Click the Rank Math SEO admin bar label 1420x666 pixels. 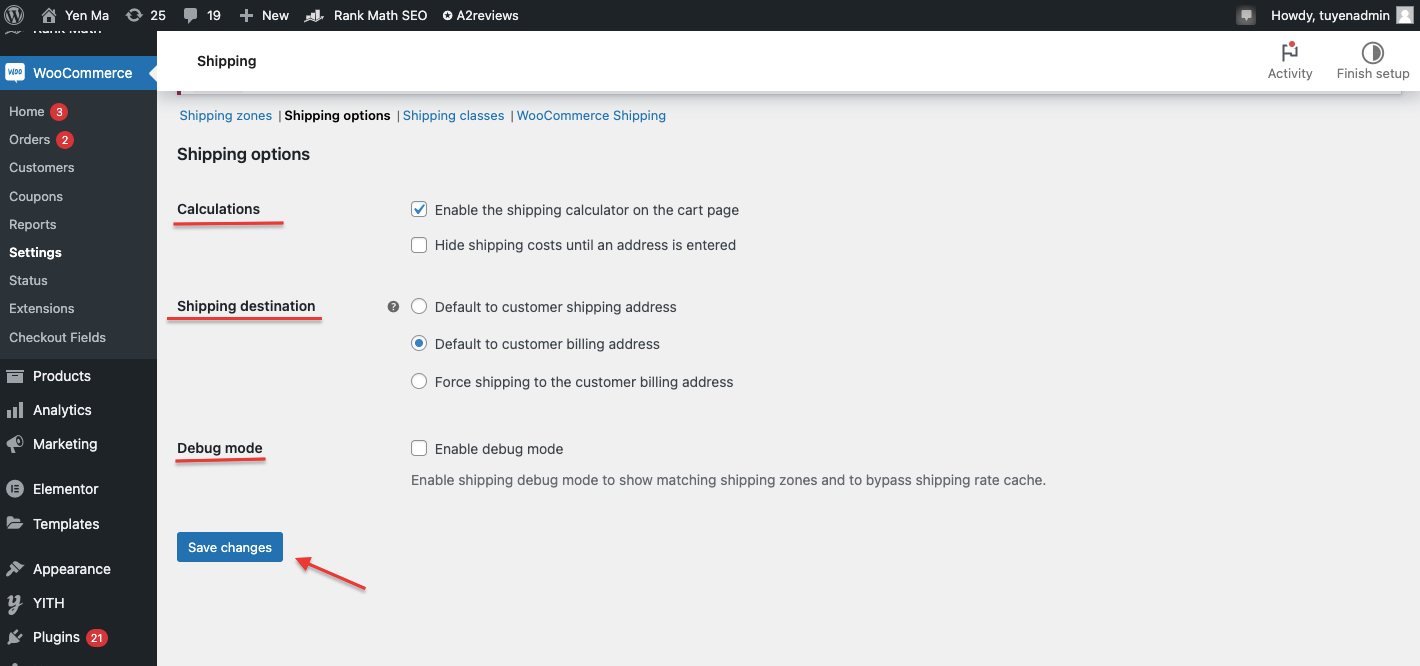tap(380, 15)
